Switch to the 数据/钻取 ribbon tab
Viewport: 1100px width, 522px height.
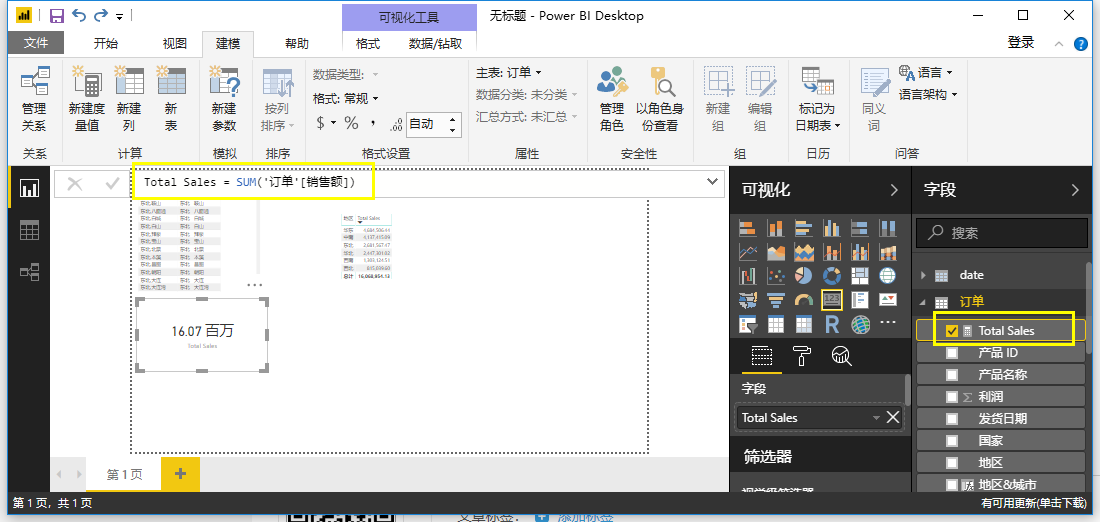(436, 44)
